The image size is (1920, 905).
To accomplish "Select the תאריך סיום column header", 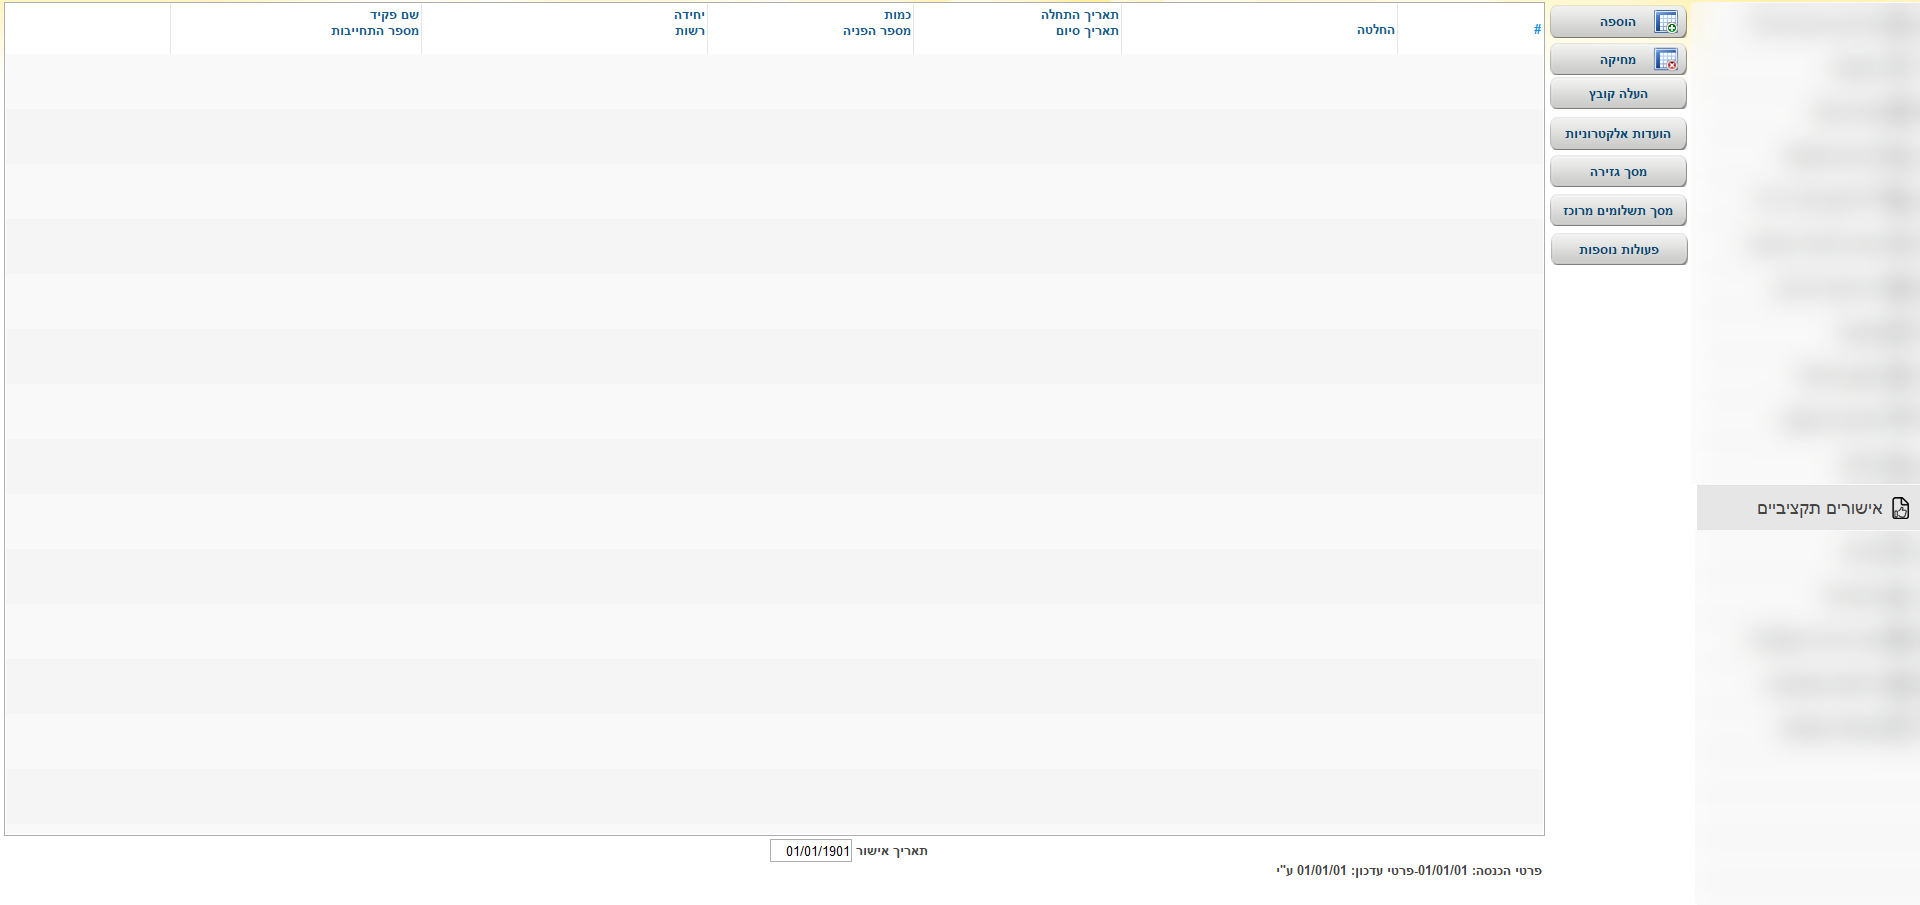I will 1087,31.
